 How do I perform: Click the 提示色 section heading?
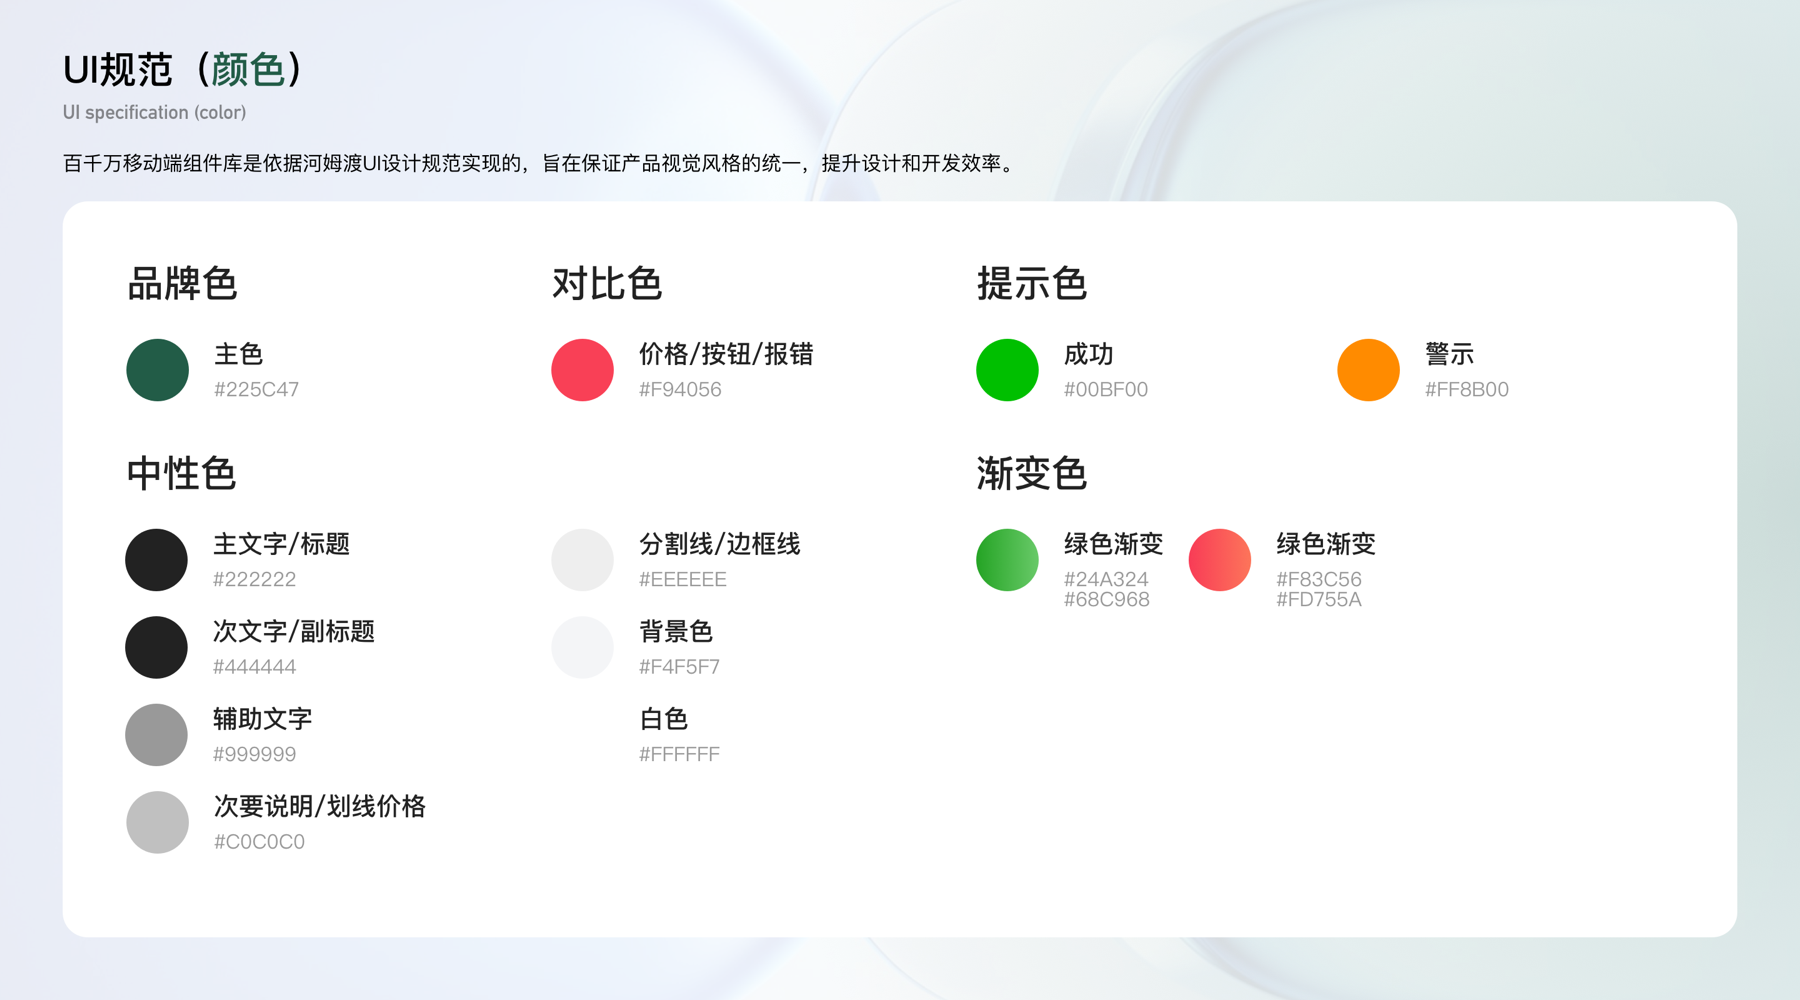pos(1032,284)
